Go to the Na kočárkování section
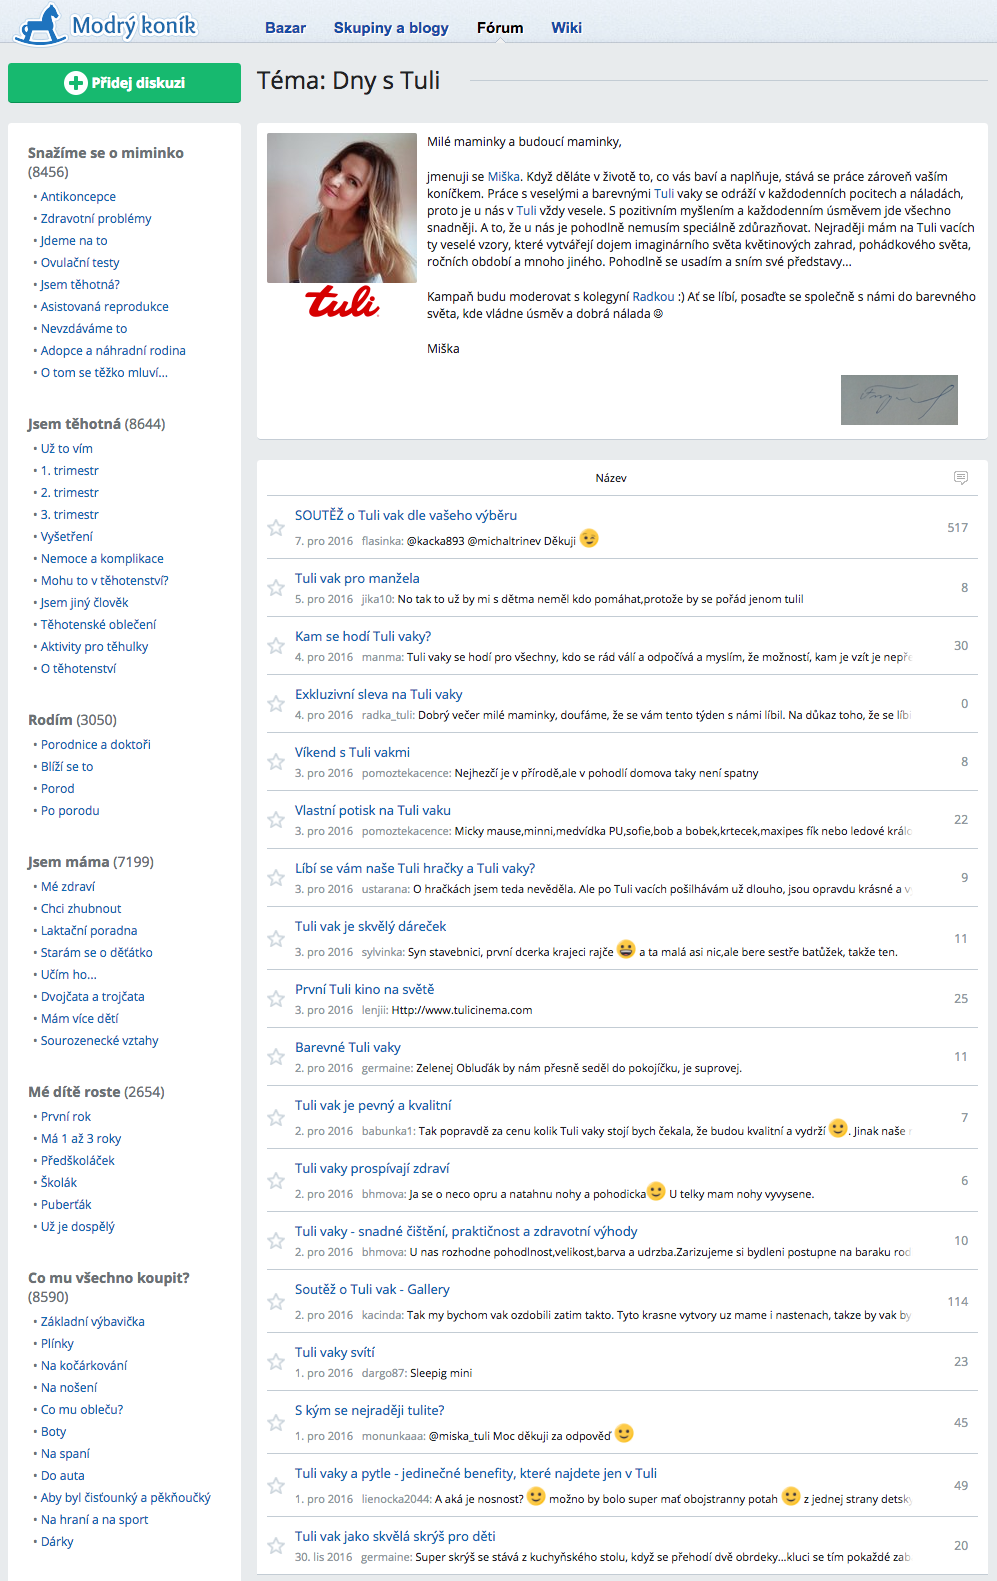The height and width of the screenshot is (1581, 997). pos(84,1366)
